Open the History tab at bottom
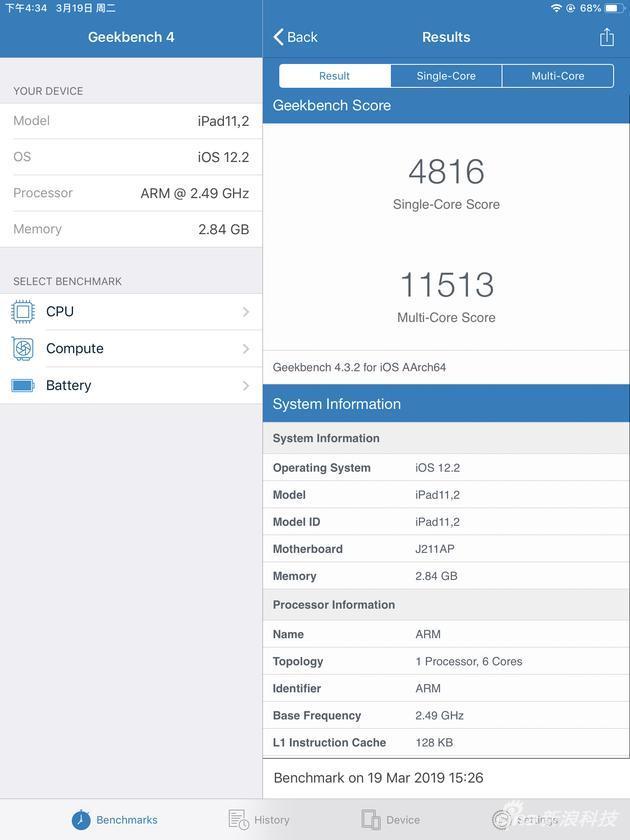Viewport: 630px width, 840px height. tap(259, 820)
